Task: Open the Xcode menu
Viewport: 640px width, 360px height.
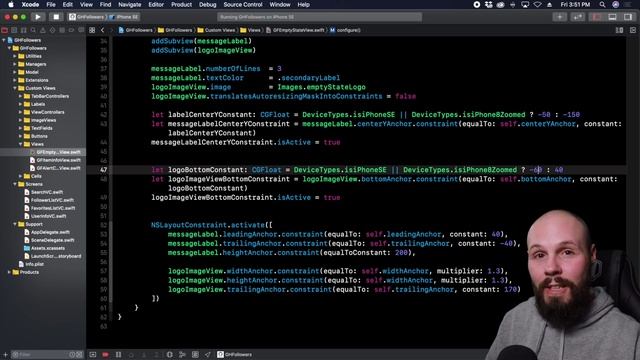Action: coord(30,4)
